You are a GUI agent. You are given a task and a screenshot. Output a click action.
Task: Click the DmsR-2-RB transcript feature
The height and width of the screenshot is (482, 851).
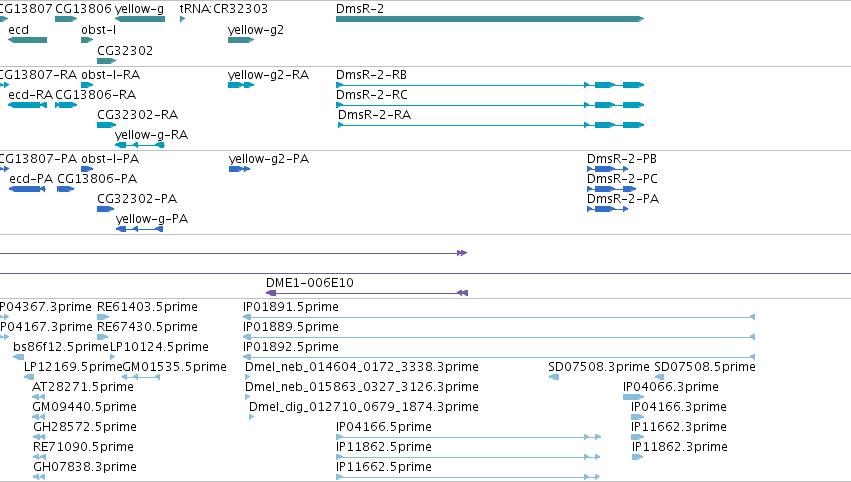click(490, 85)
